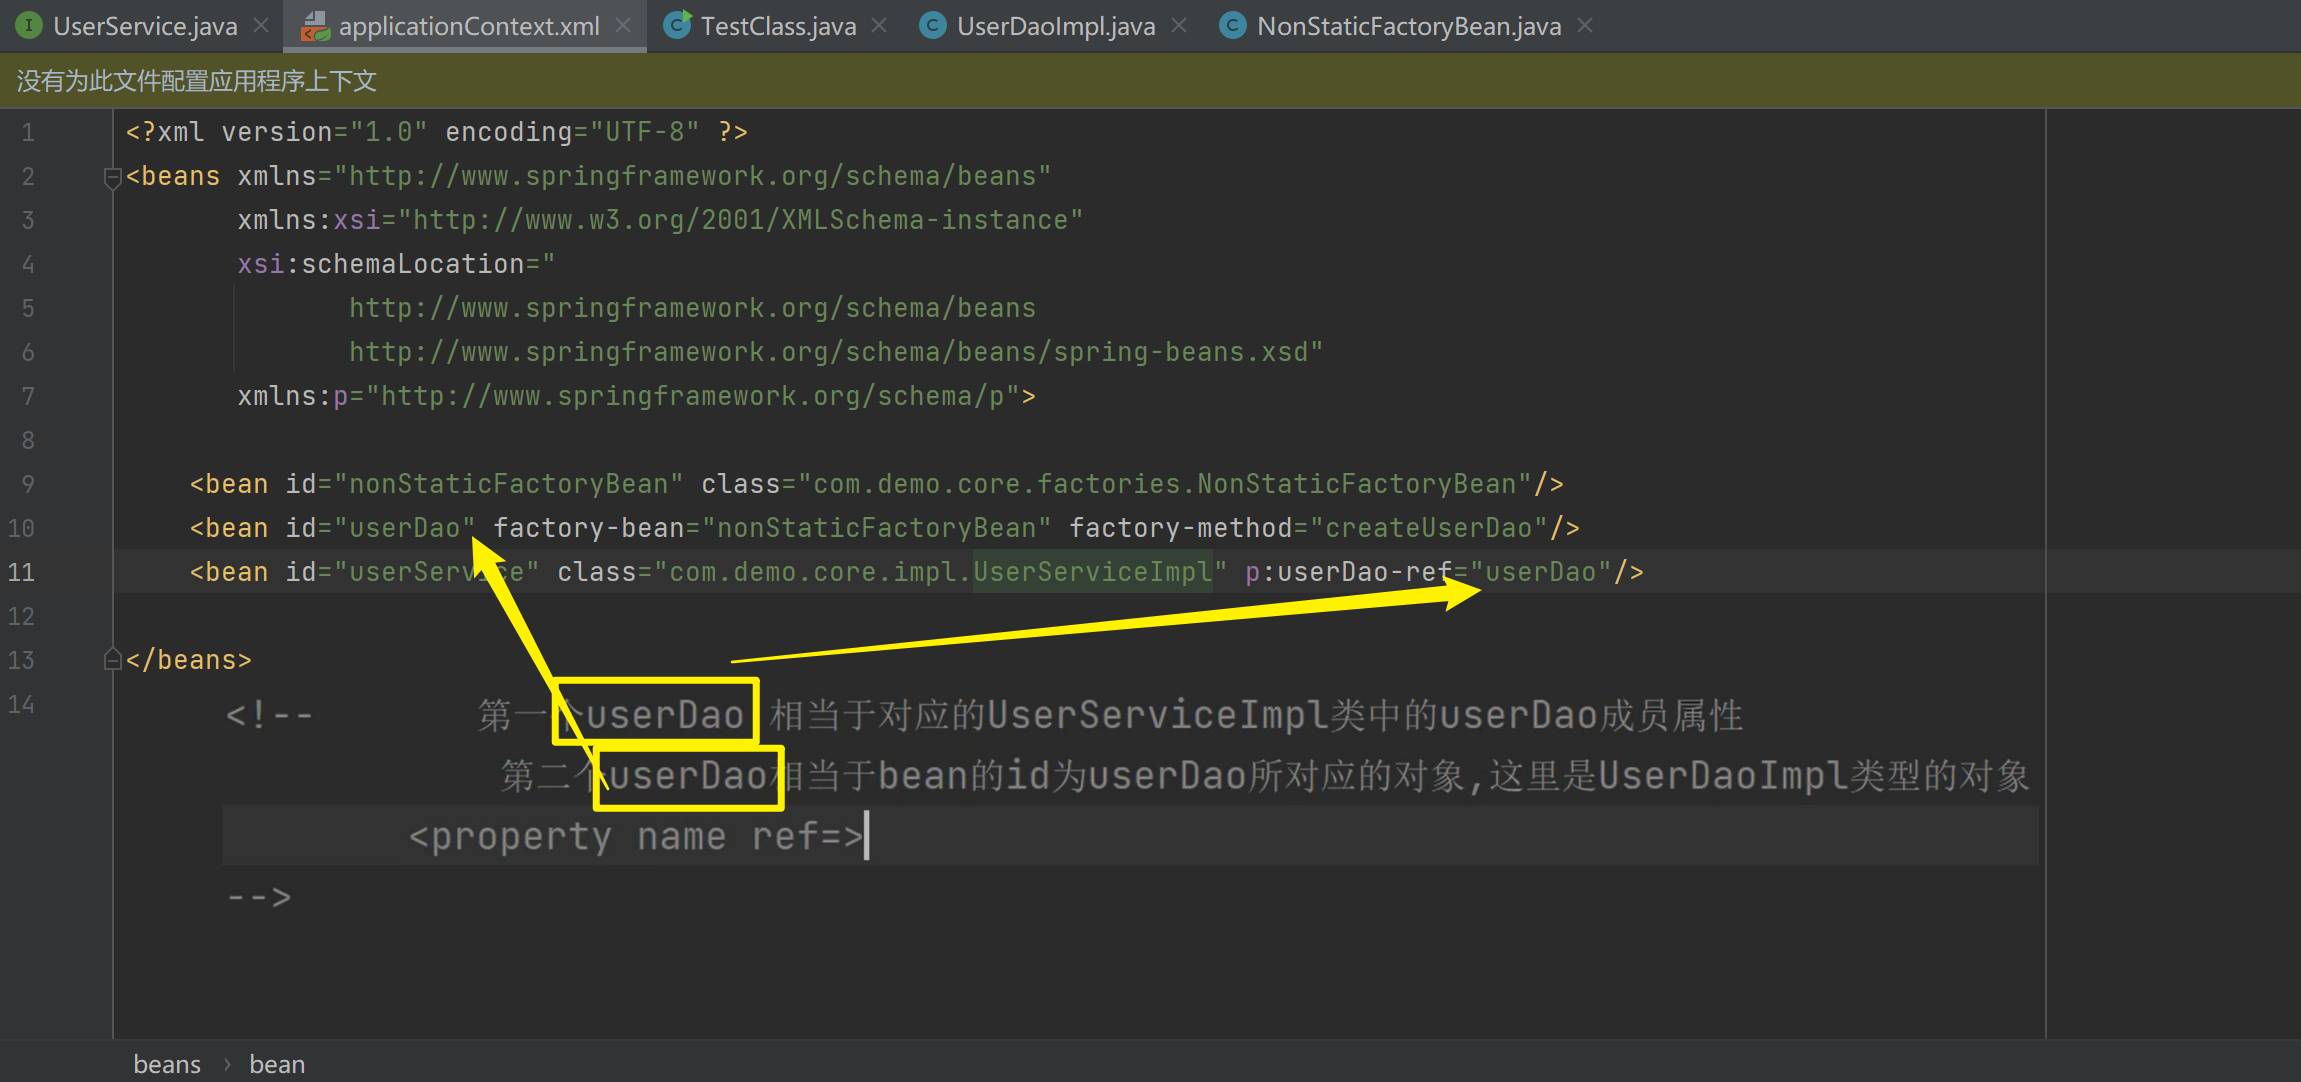Image resolution: width=2301 pixels, height=1082 pixels.
Task: Click line number 11 in the gutter
Action: click(22, 572)
